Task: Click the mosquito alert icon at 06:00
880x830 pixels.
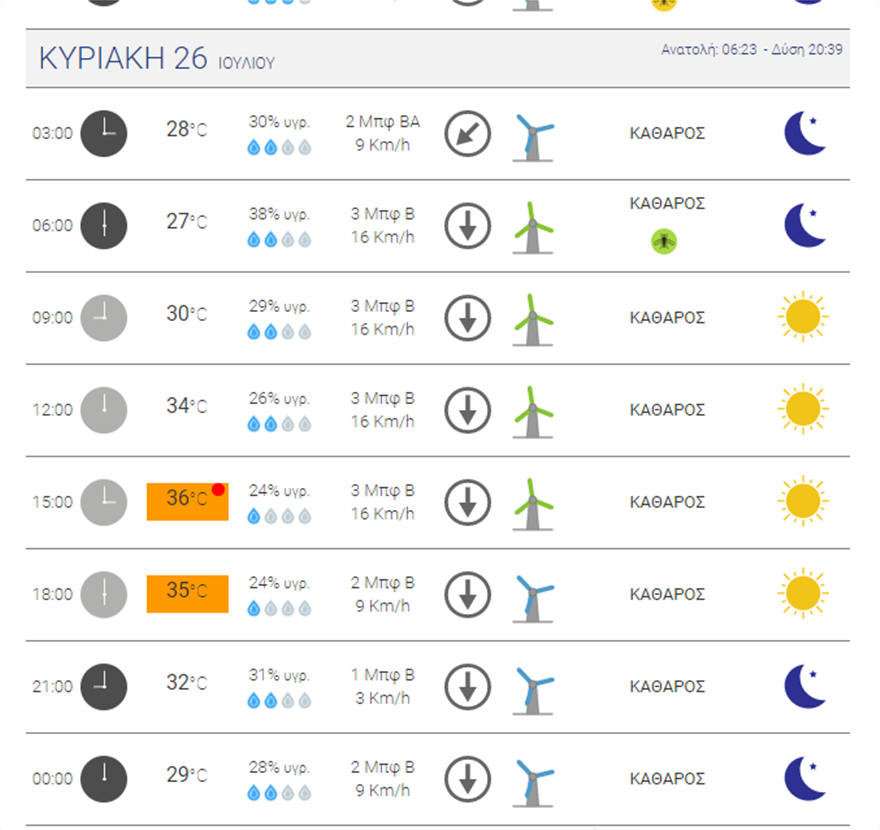Action: pyautogui.click(x=664, y=240)
